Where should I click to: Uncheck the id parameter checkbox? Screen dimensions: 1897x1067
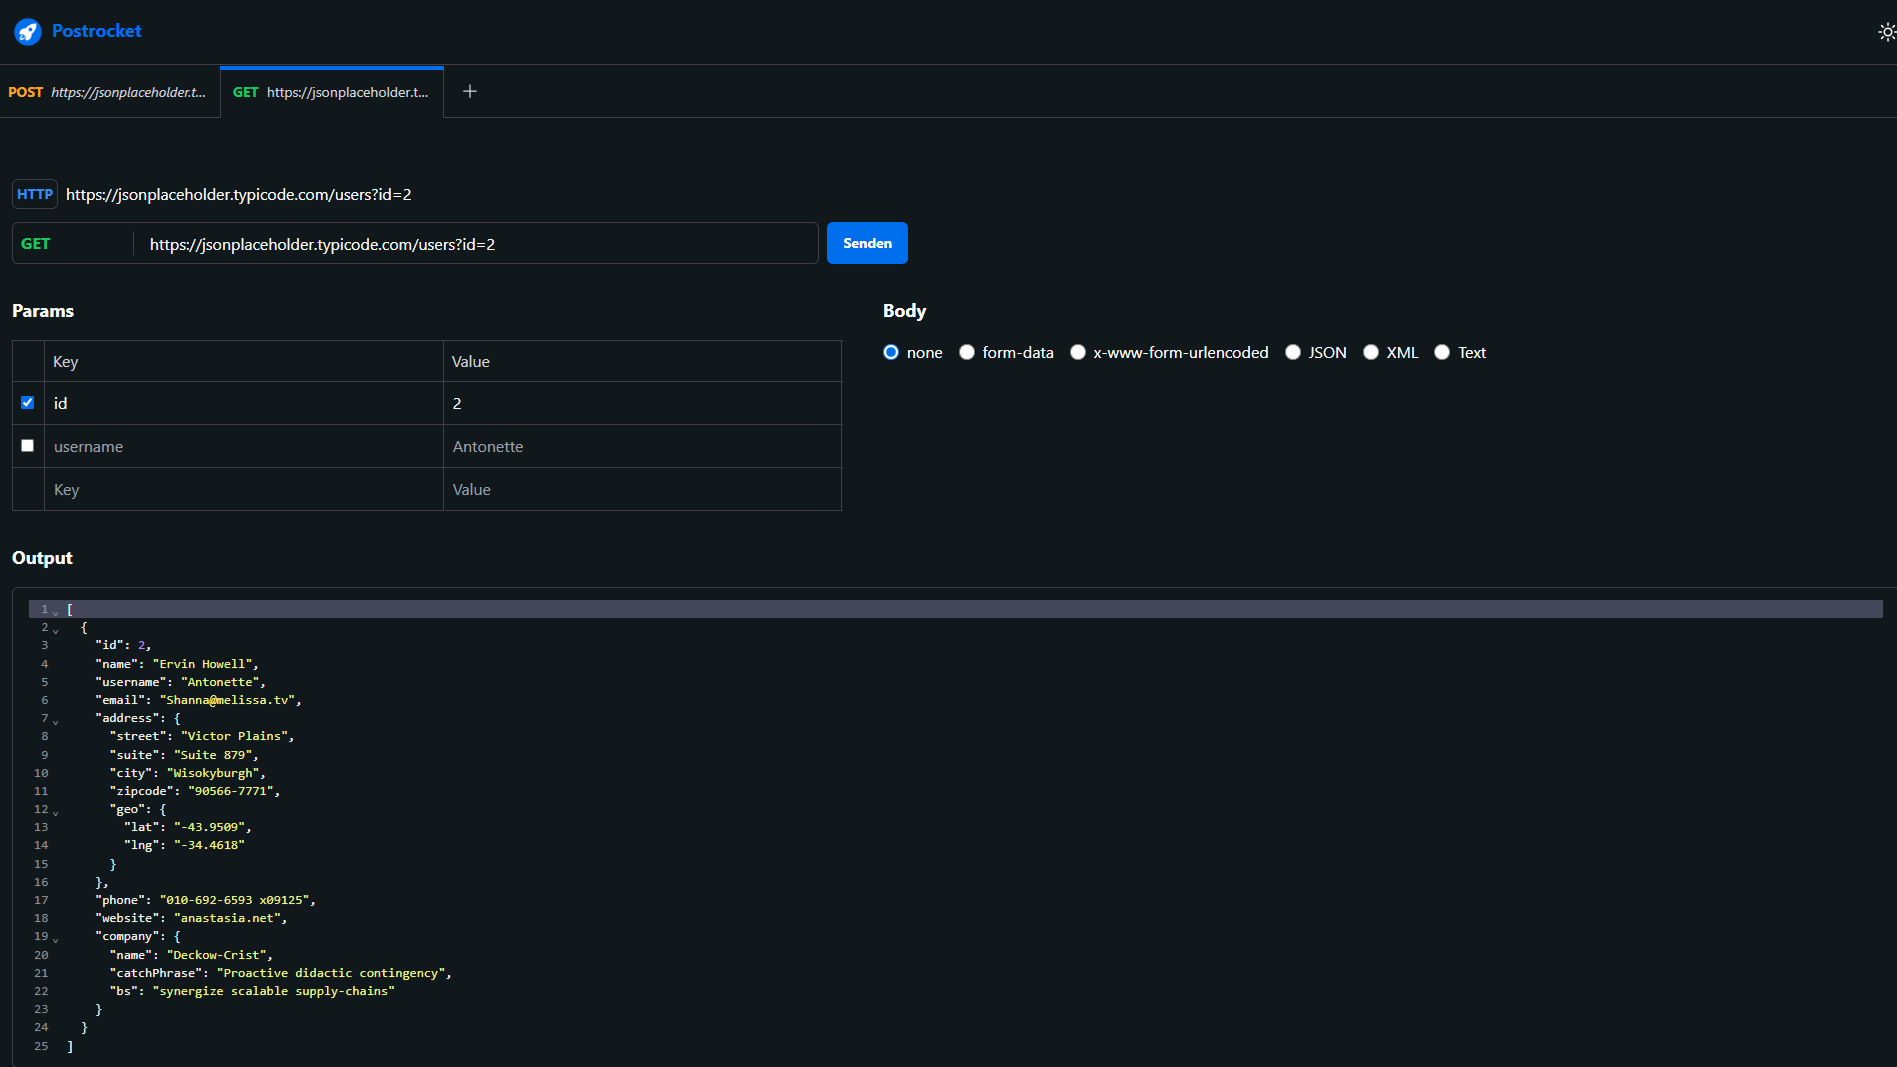pyautogui.click(x=28, y=403)
